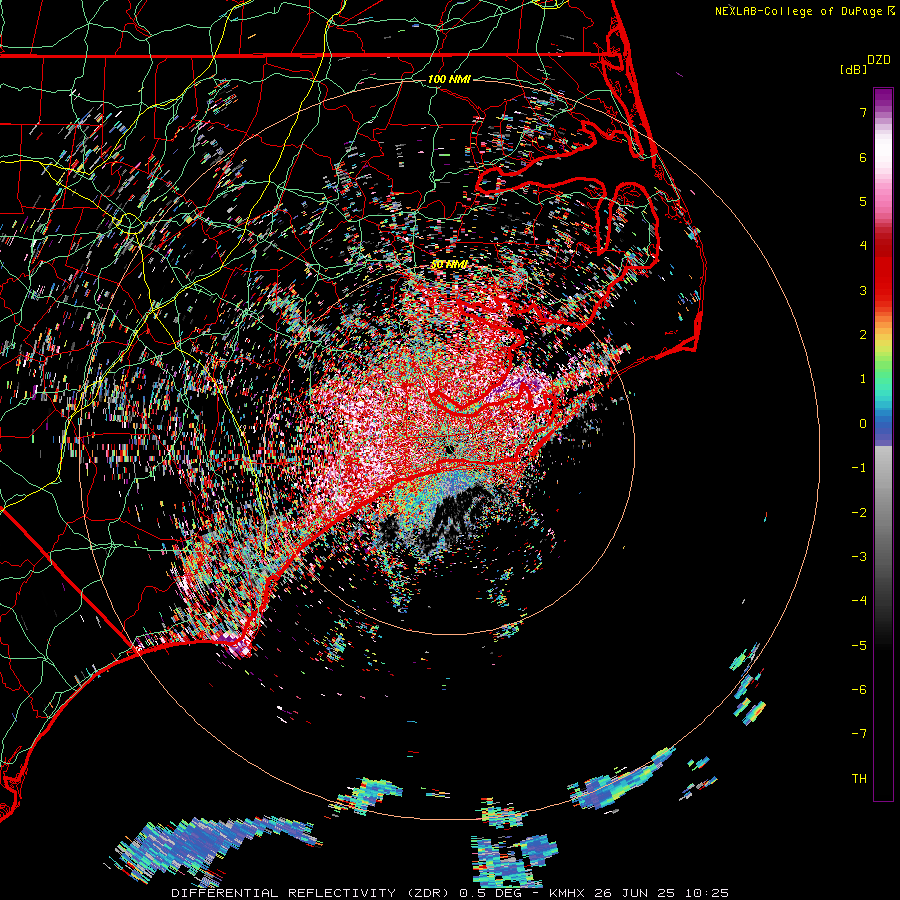
Task: Click the 100 NMI range ring label
Action: click(449, 79)
